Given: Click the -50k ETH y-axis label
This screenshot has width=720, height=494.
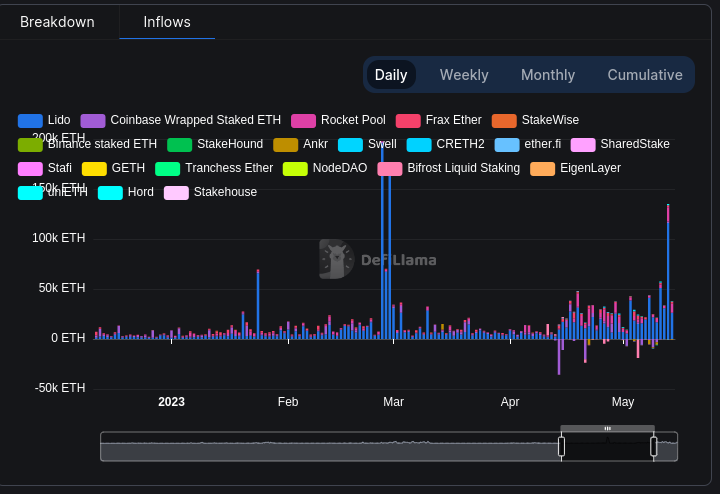Looking at the screenshot, I should (60, 388).
